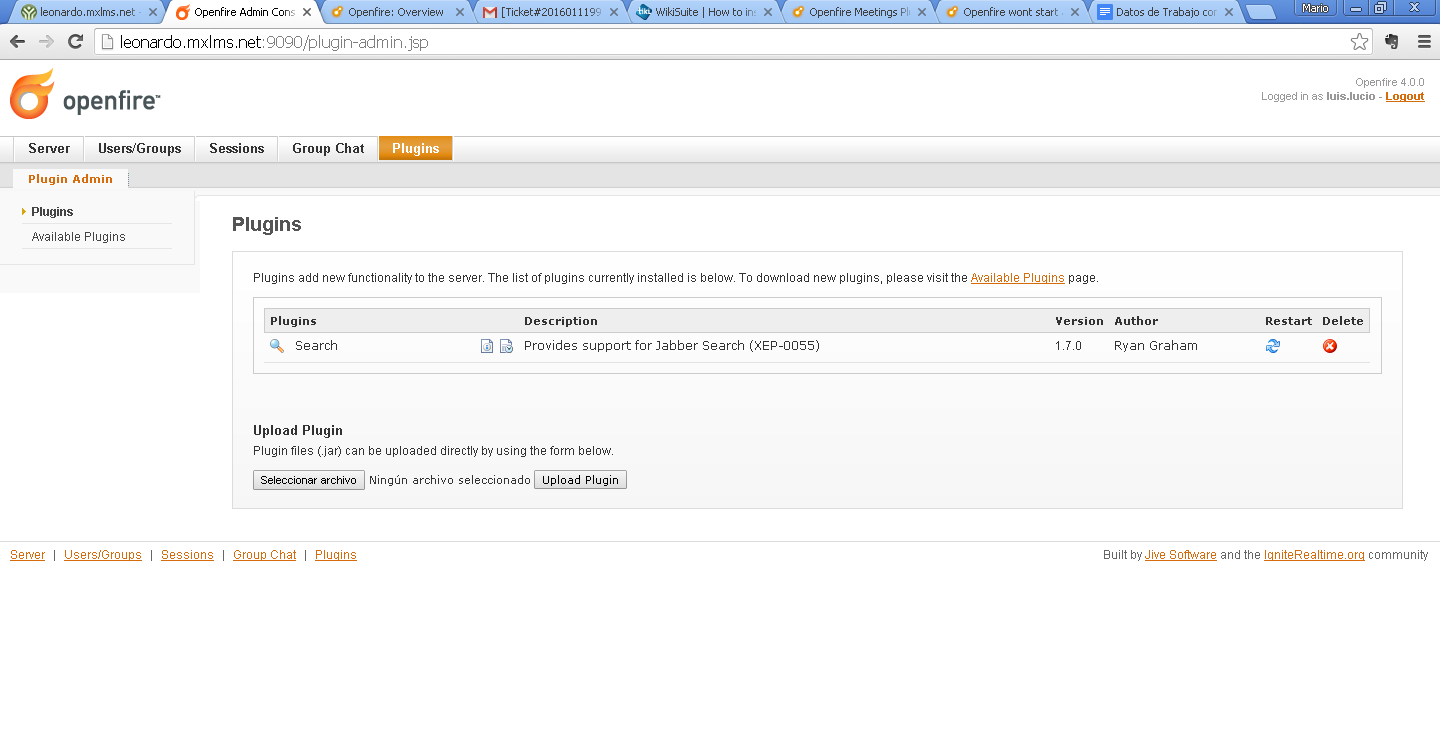Click the Openfire logo

point(85,95)
